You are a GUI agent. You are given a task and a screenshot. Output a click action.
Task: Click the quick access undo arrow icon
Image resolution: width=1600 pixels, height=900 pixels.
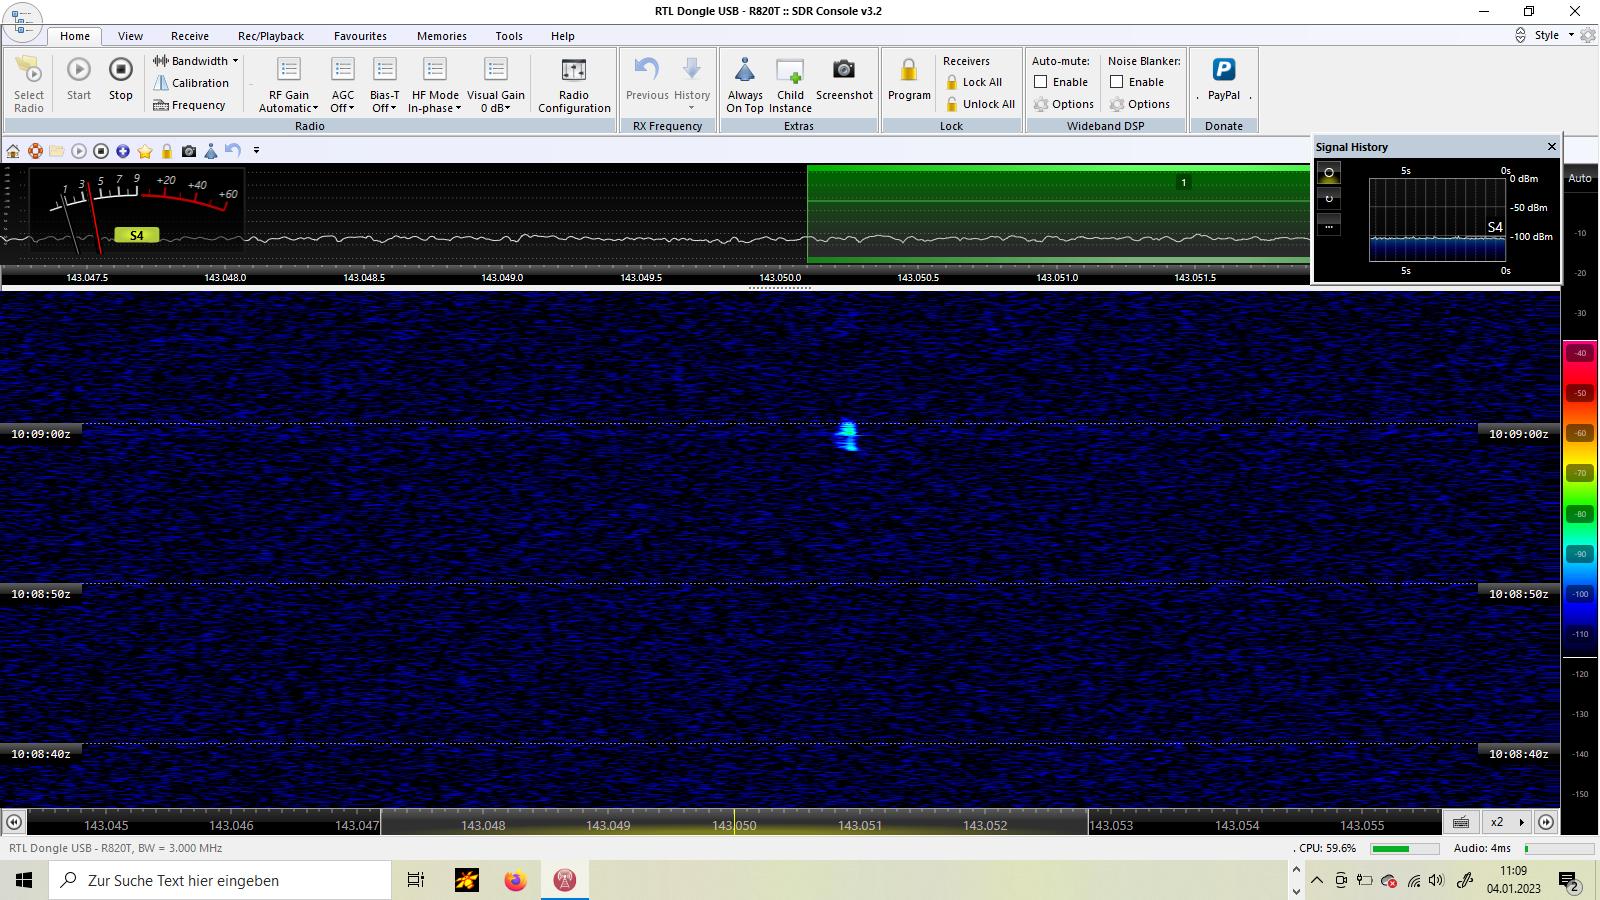(x=233, y=151)
